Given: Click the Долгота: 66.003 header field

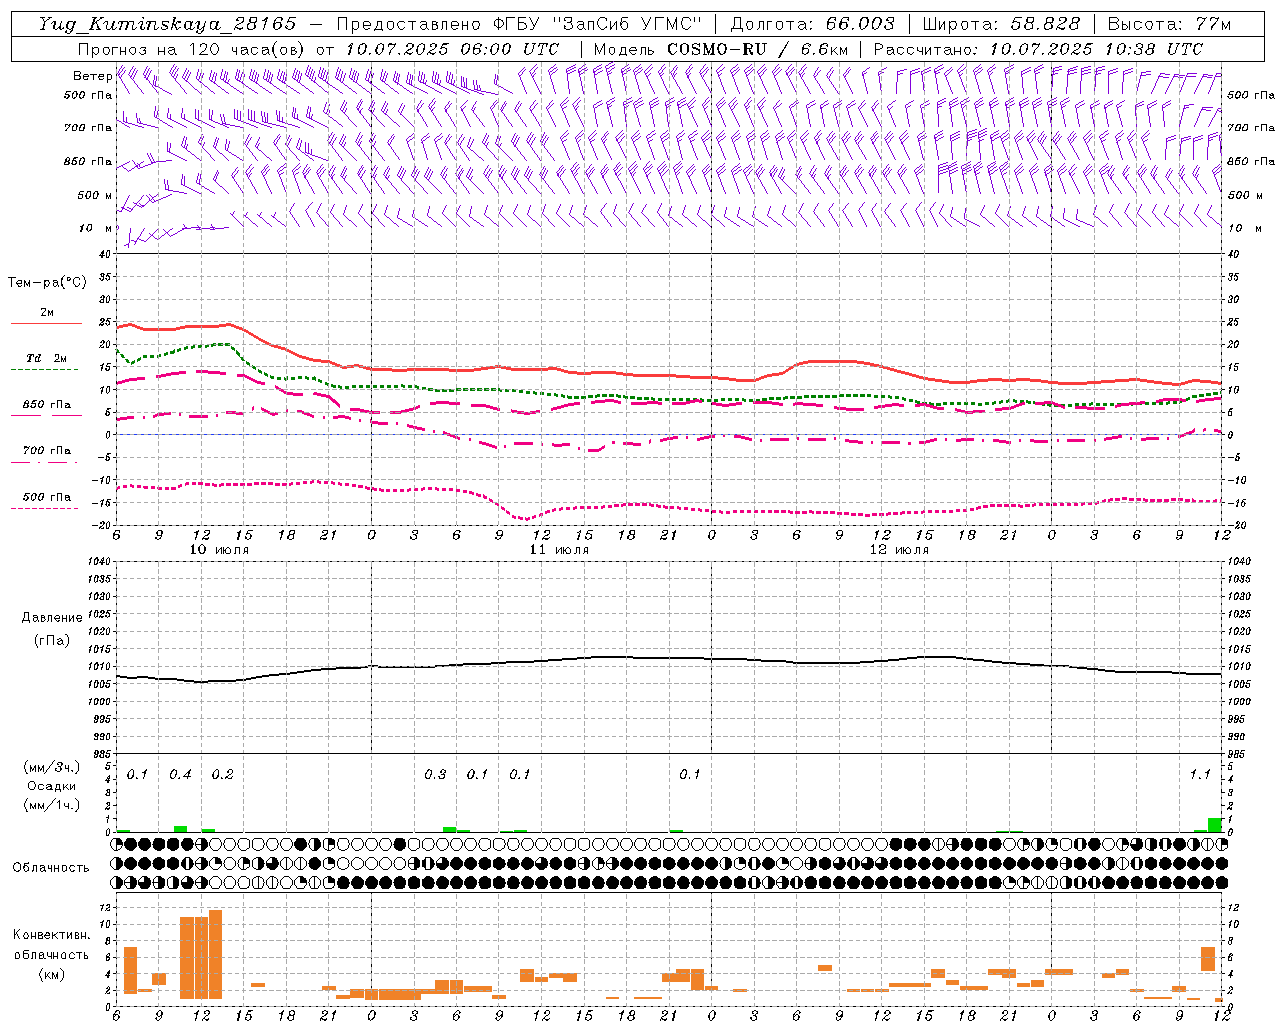Looking at the screenshot, I should [811, 24].
